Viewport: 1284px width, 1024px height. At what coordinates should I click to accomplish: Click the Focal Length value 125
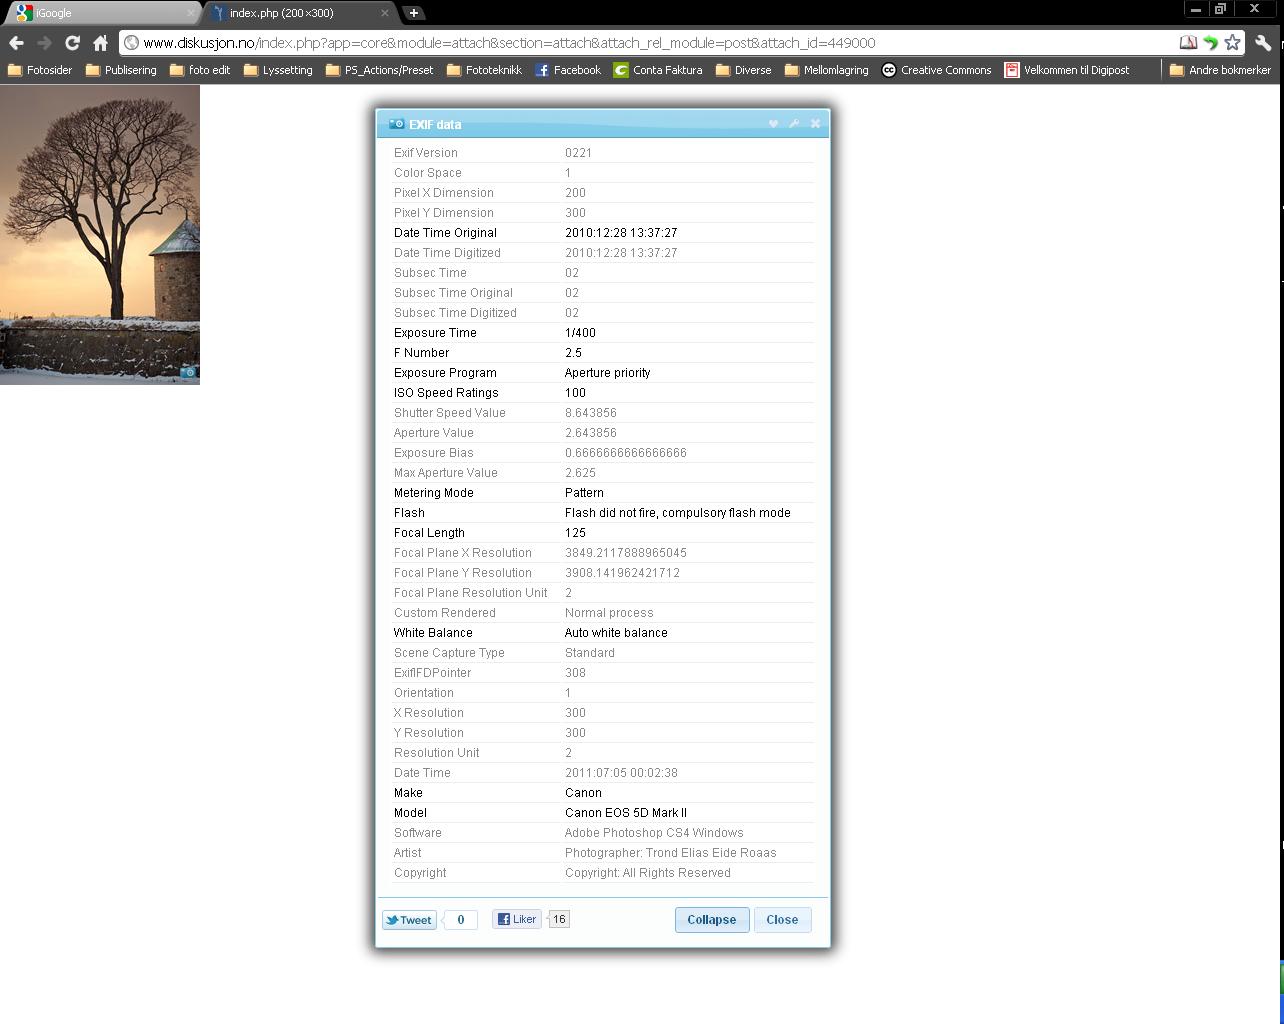pyautogui.click(x=575, y=533)
